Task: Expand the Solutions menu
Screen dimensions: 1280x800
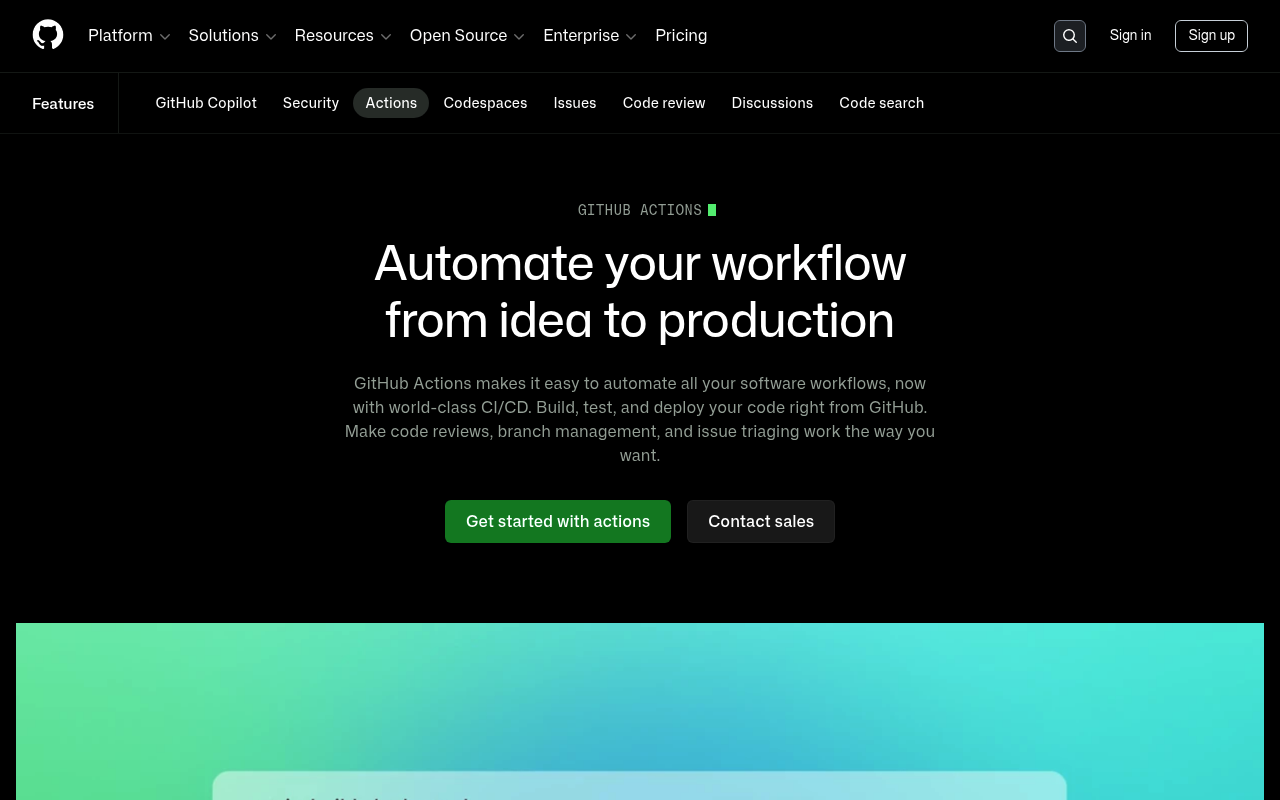Action: (232, 36)
